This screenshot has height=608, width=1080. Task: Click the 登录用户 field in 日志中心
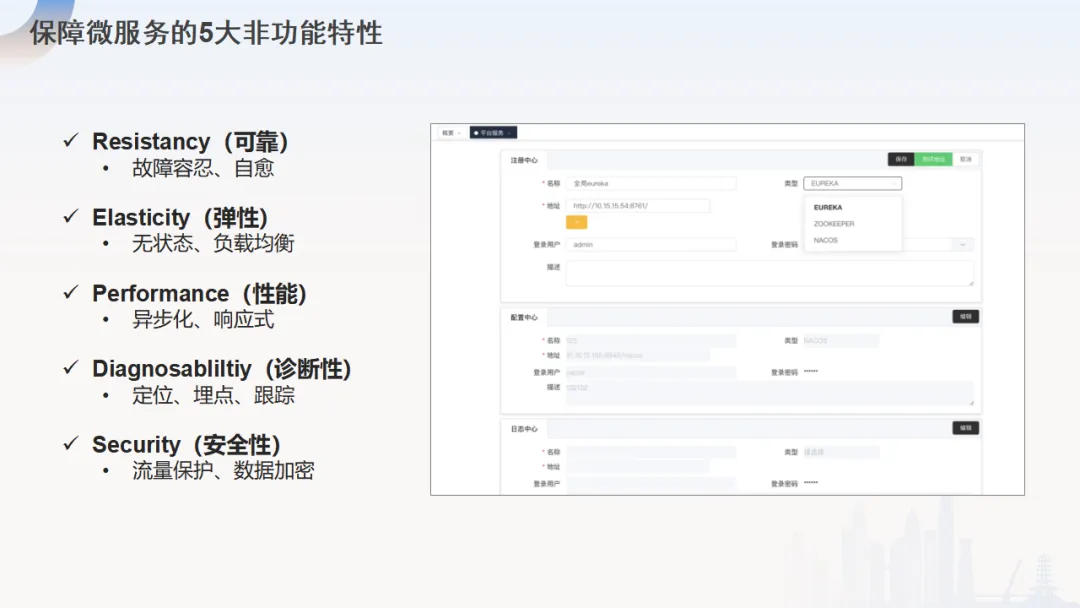coord(651,484)
